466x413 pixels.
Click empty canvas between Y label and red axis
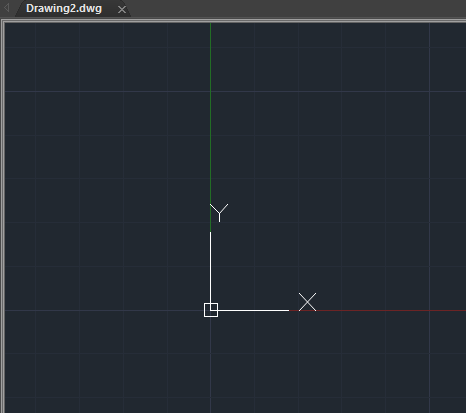(x=260, y=260)
